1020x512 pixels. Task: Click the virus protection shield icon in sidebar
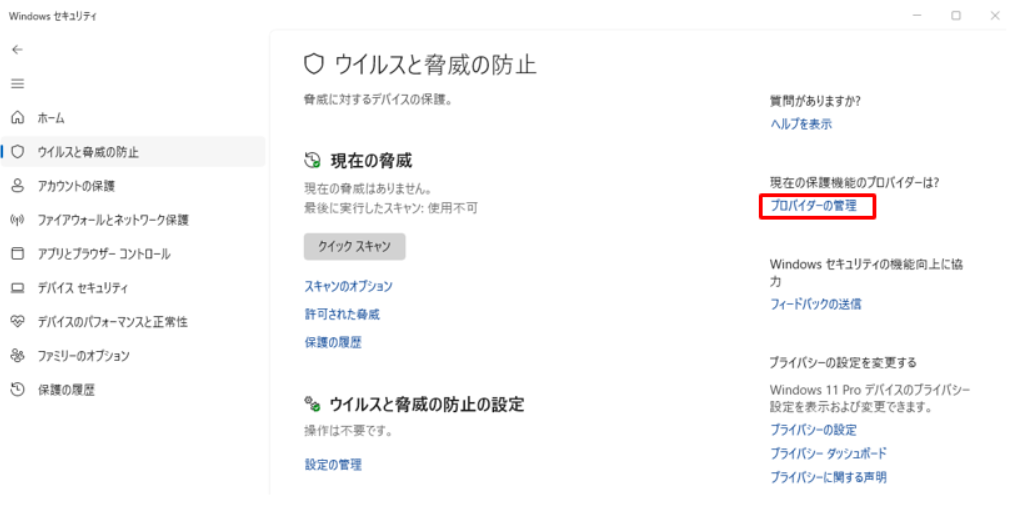click(x=17, y=152)
